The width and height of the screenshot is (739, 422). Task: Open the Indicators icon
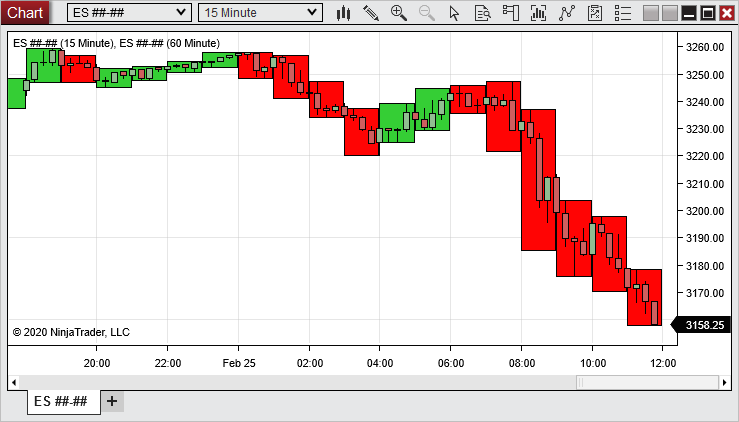point(568,13)
